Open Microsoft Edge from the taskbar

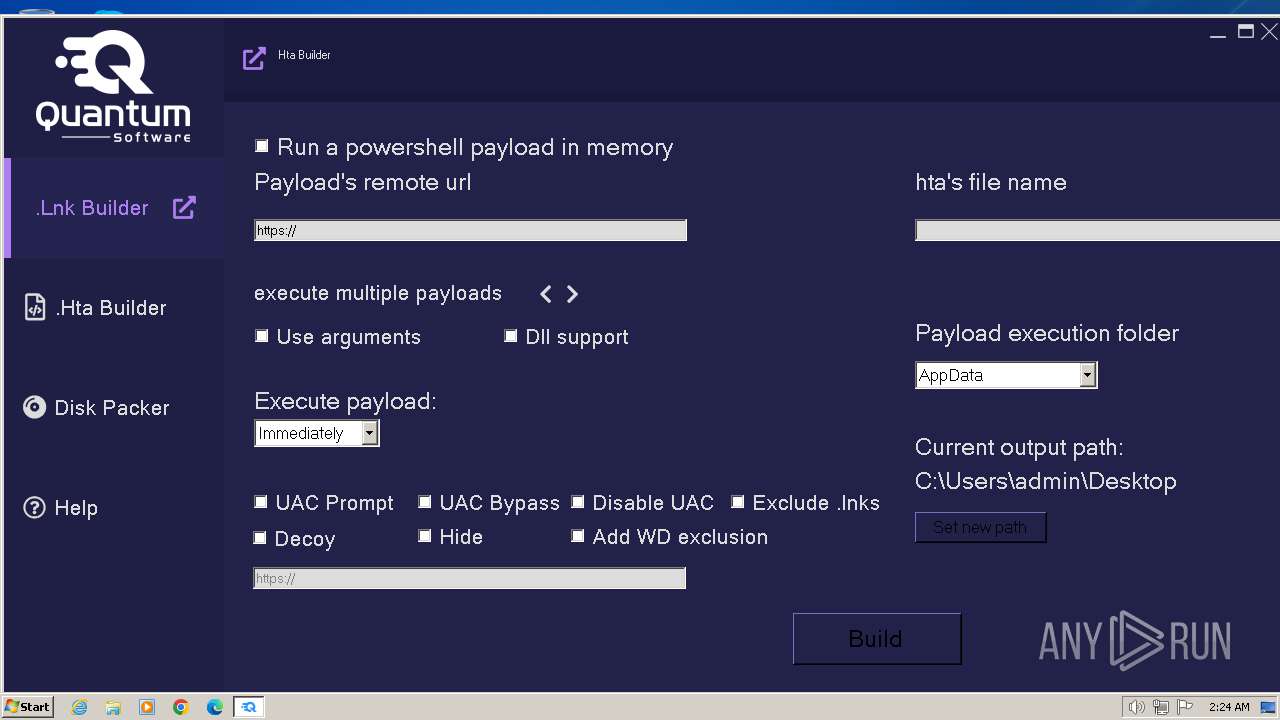pyautogui.click(x=215, y=707)
